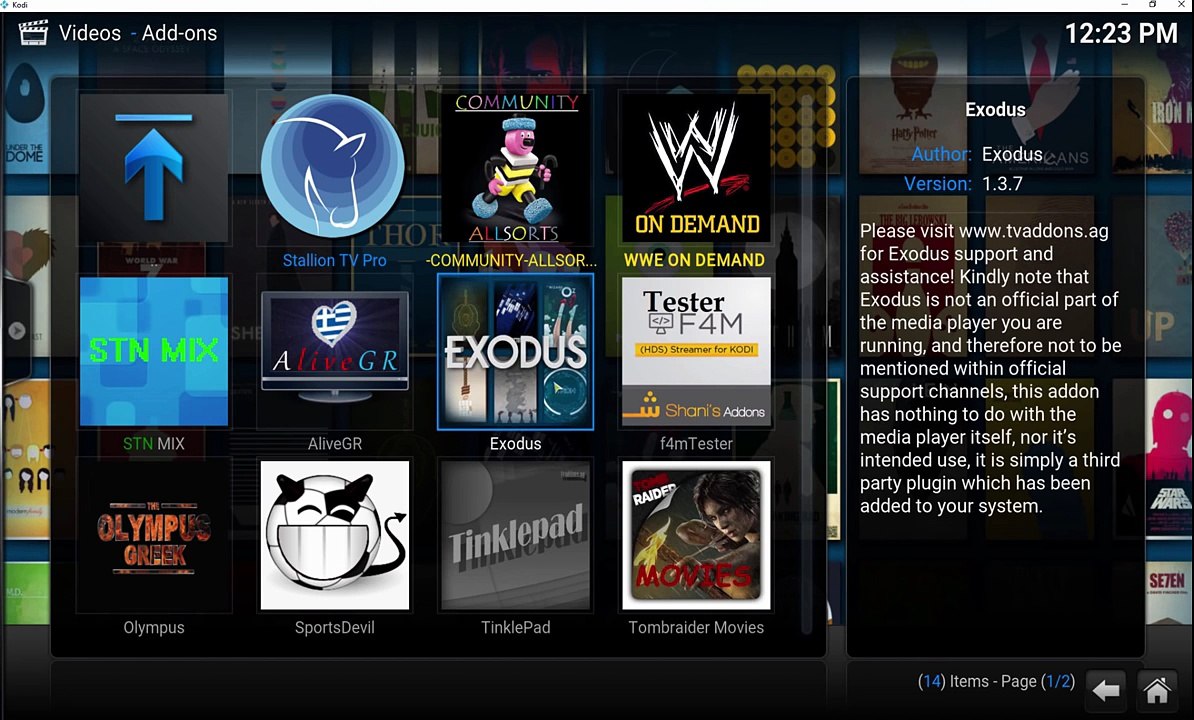The width and height of the screenshot is (1194, 720).
Task: Click the Exodus description text
Action: [990, 368]
